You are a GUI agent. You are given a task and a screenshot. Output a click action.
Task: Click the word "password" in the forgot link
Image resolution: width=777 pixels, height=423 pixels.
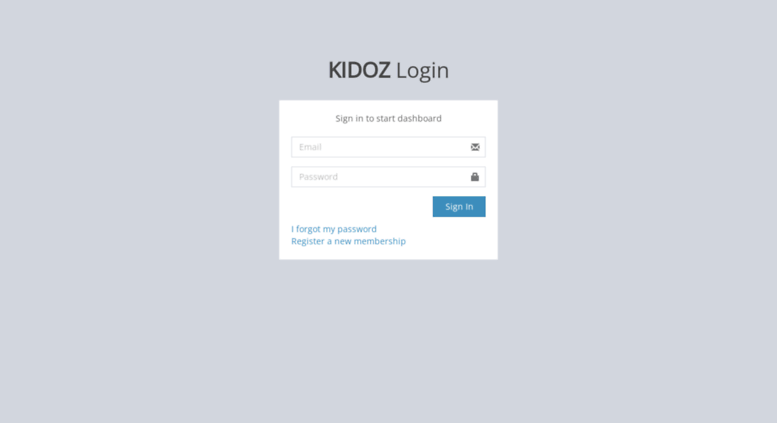tap(357, 229)
